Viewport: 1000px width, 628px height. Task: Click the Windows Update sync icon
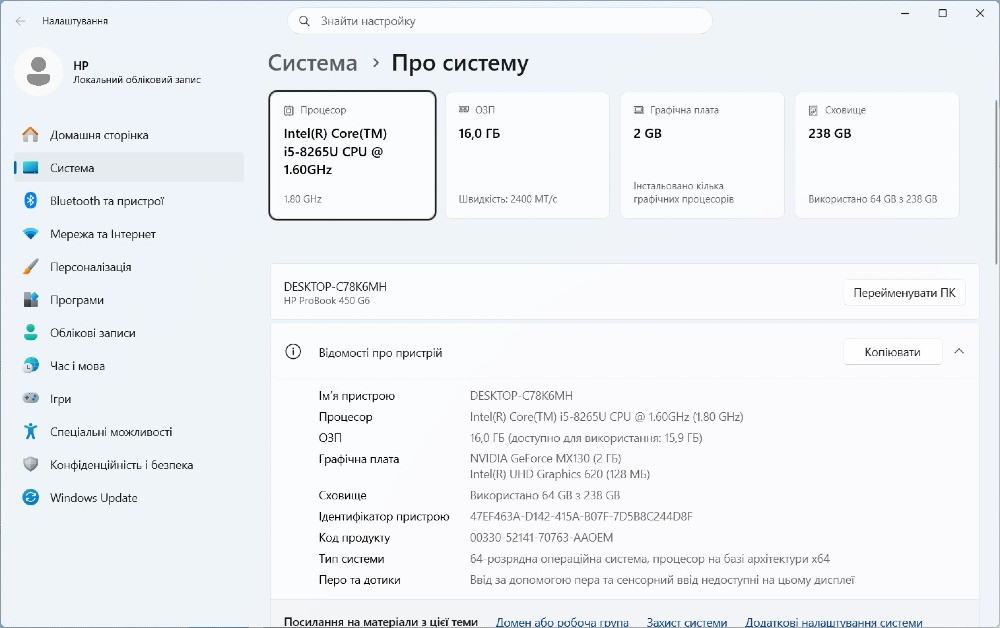[30, 497]
